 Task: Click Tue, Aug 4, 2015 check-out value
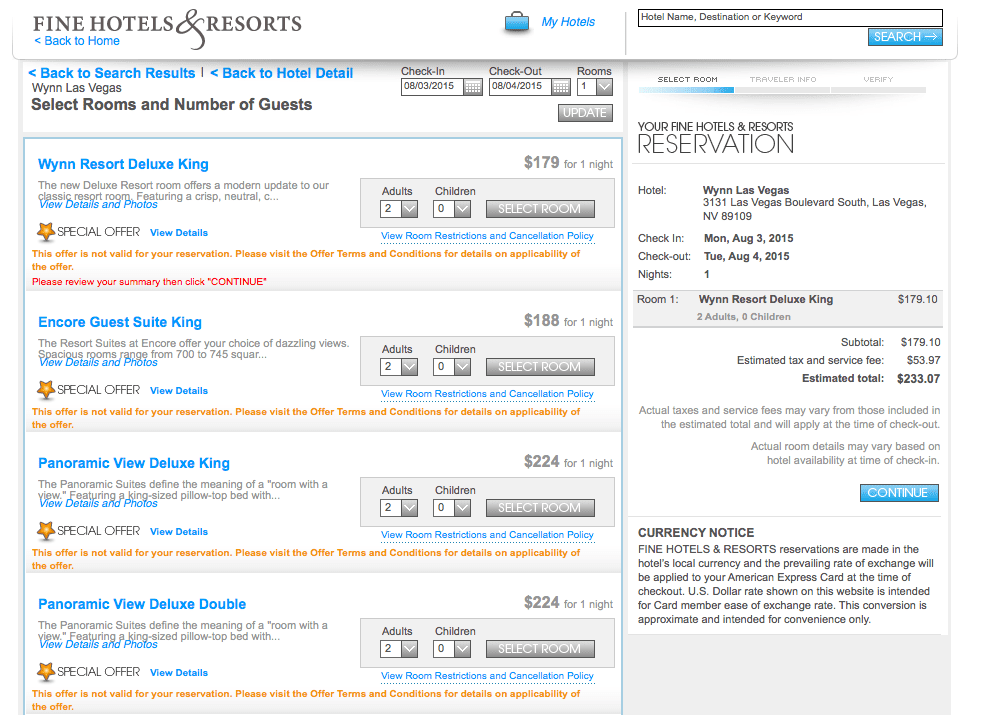[x=747, y=257]
